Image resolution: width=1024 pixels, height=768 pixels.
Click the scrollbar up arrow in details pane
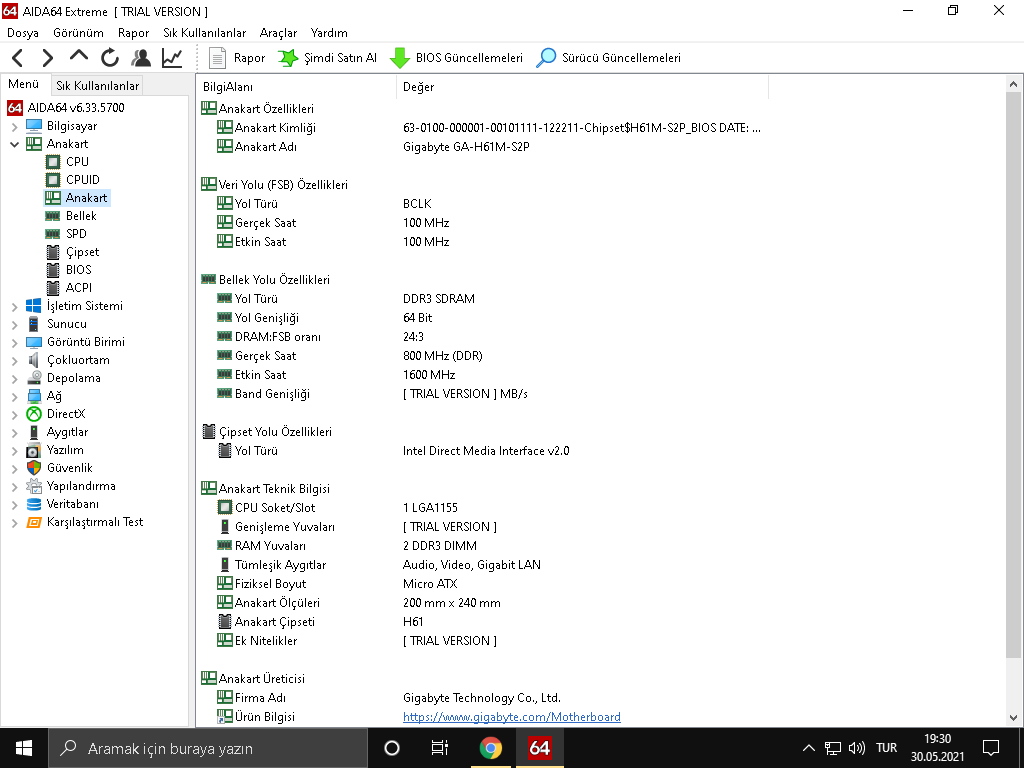point(1014,84)
